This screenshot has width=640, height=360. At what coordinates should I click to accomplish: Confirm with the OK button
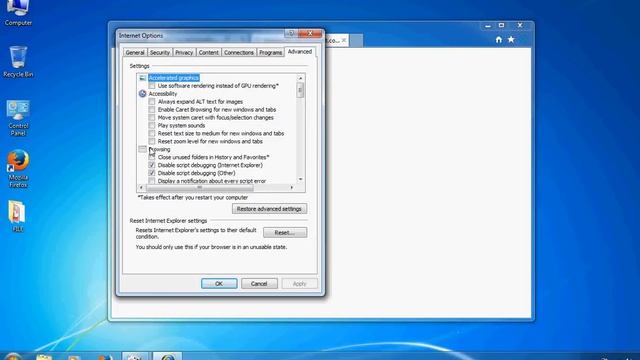tap(219, 284)
